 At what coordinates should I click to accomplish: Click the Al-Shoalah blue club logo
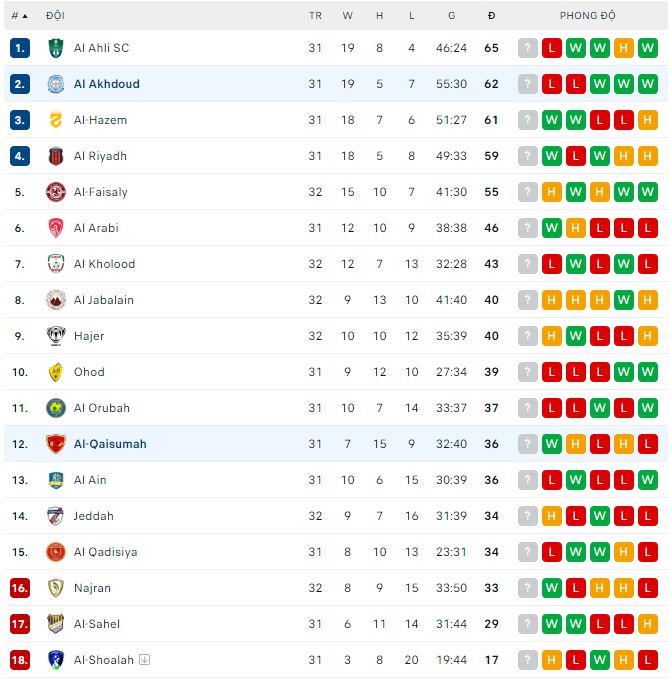pyautogui.click(x=56, y=660)
